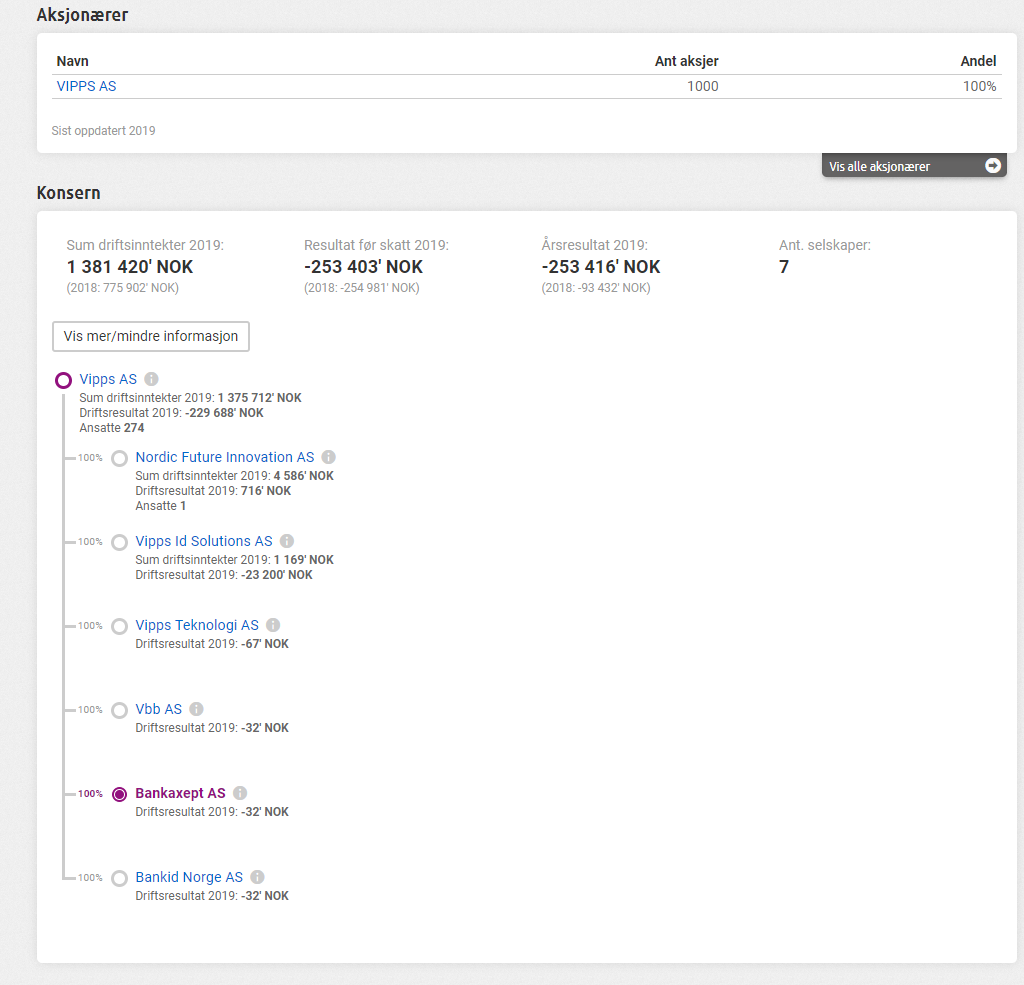Open the Vipps AS company link in tree
Image resolution: width=1024 pixels, height=985 pixels.
coord(108,379)
